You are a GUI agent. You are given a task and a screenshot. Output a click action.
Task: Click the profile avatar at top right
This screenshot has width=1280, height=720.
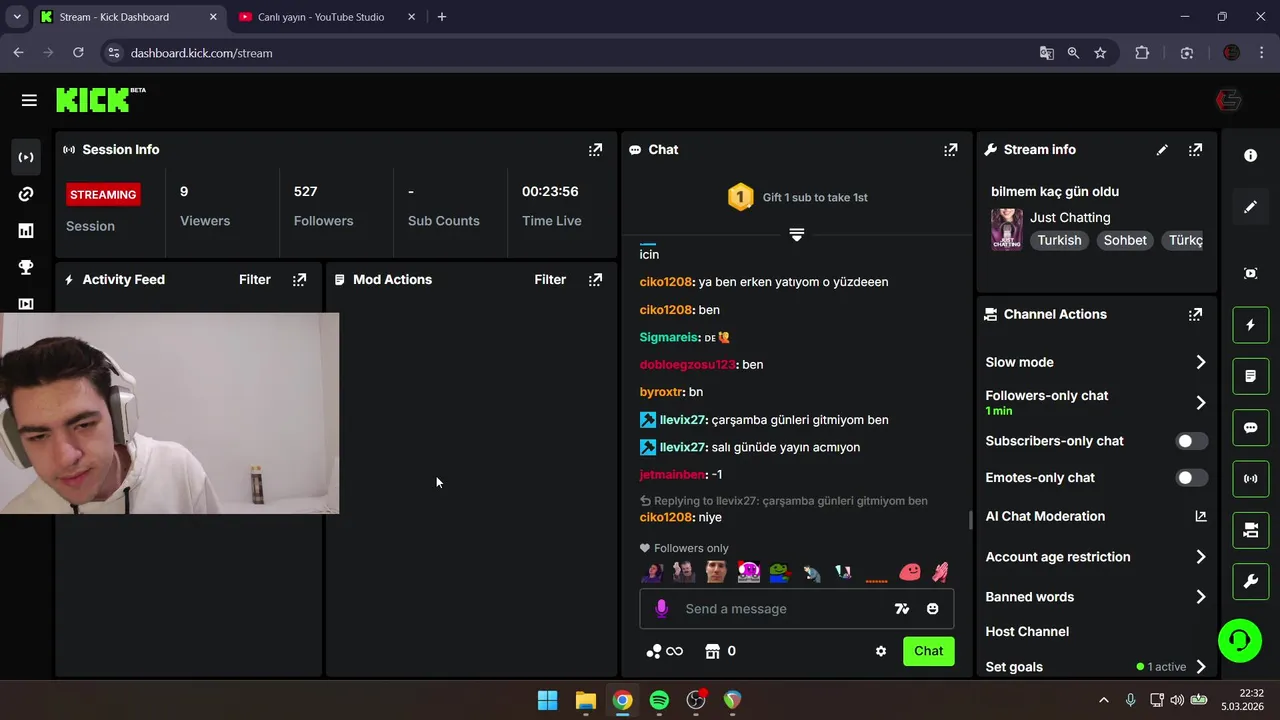[1228, 100]
